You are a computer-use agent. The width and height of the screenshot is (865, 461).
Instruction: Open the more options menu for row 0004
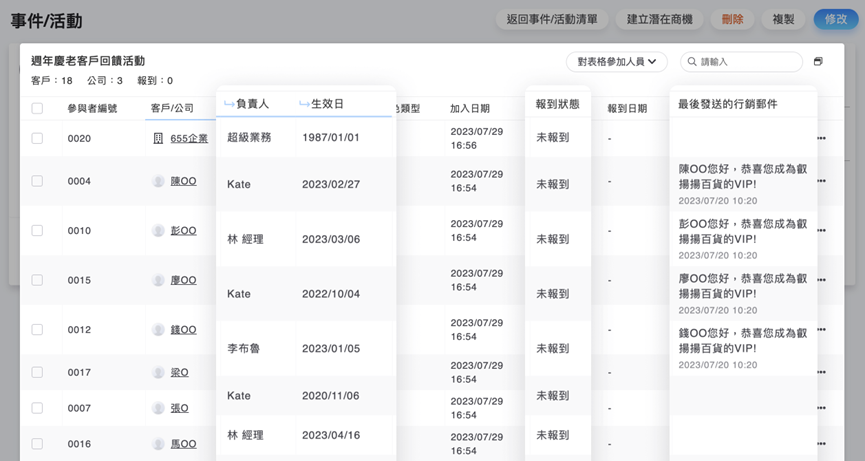(821, 181)
